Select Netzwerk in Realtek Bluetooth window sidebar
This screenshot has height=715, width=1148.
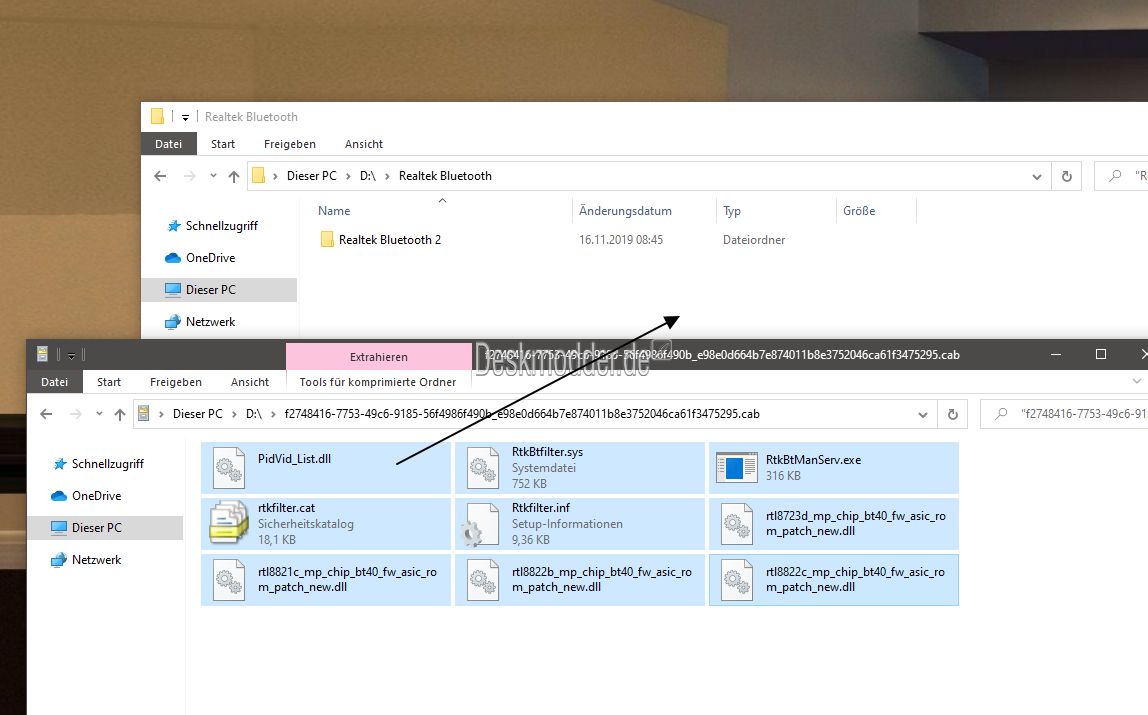point(210,322)
